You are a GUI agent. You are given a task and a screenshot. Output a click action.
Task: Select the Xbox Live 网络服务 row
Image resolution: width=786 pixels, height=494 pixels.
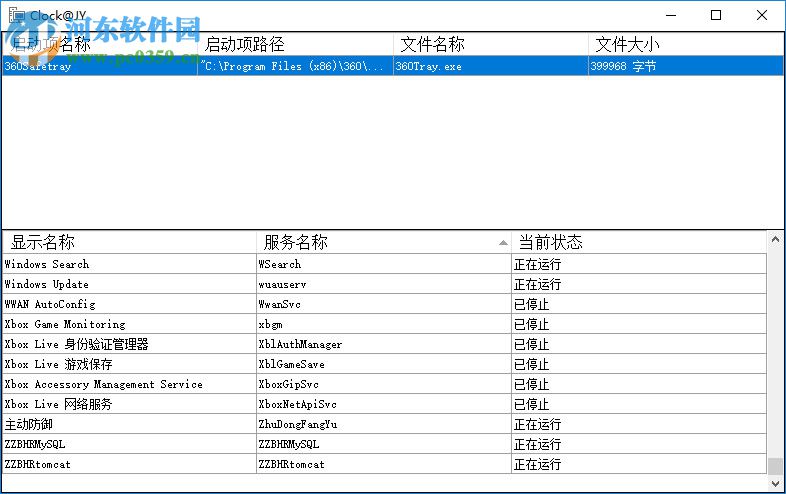[x=384, y=404]
